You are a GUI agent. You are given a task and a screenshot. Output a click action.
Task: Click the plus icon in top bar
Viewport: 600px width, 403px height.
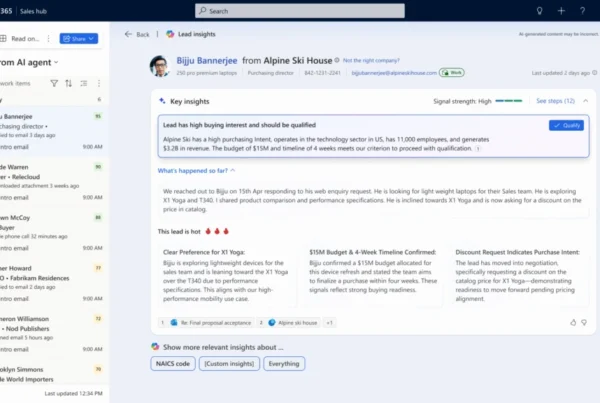[x=561, y=10]
